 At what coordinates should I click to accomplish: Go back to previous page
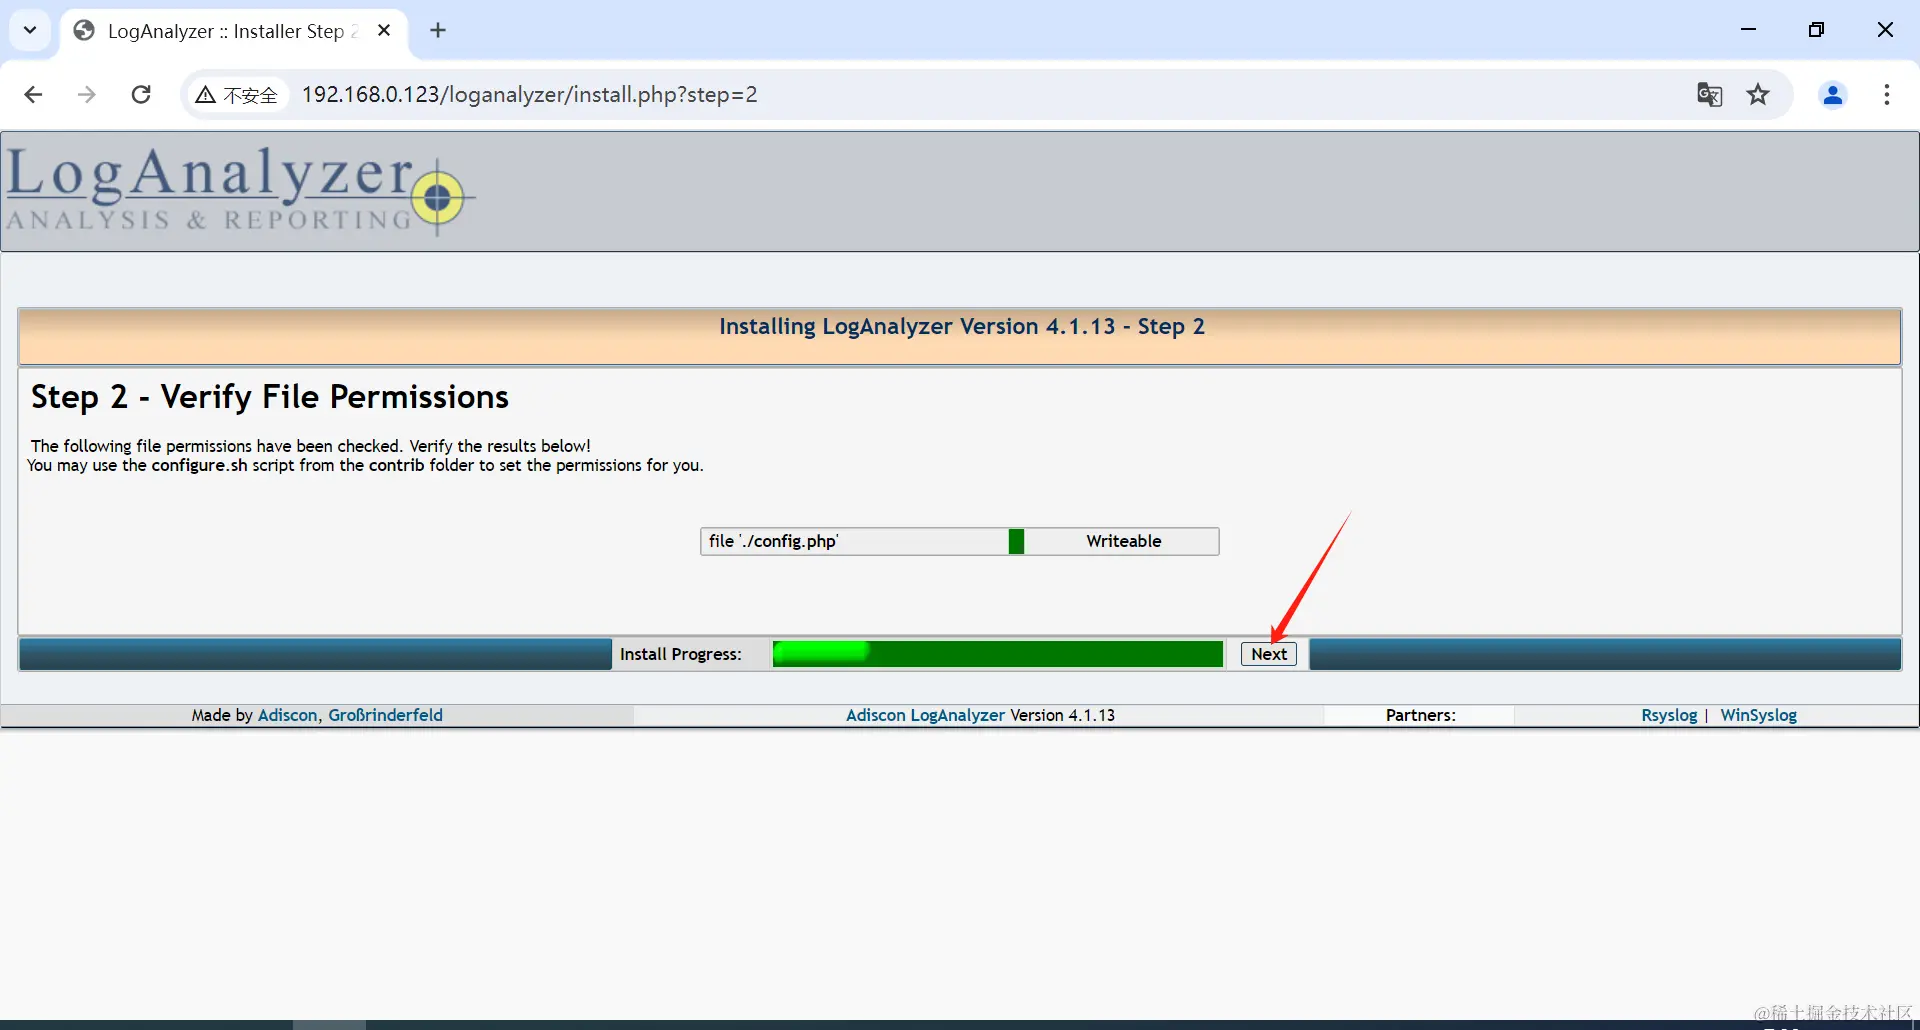[33, 95]
